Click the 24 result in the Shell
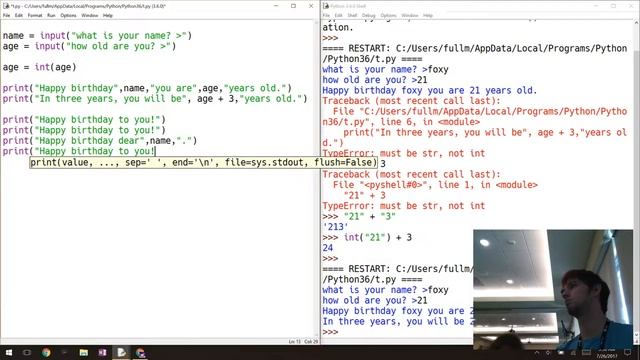Screen dimensions: 640x360 click(328, 248)
